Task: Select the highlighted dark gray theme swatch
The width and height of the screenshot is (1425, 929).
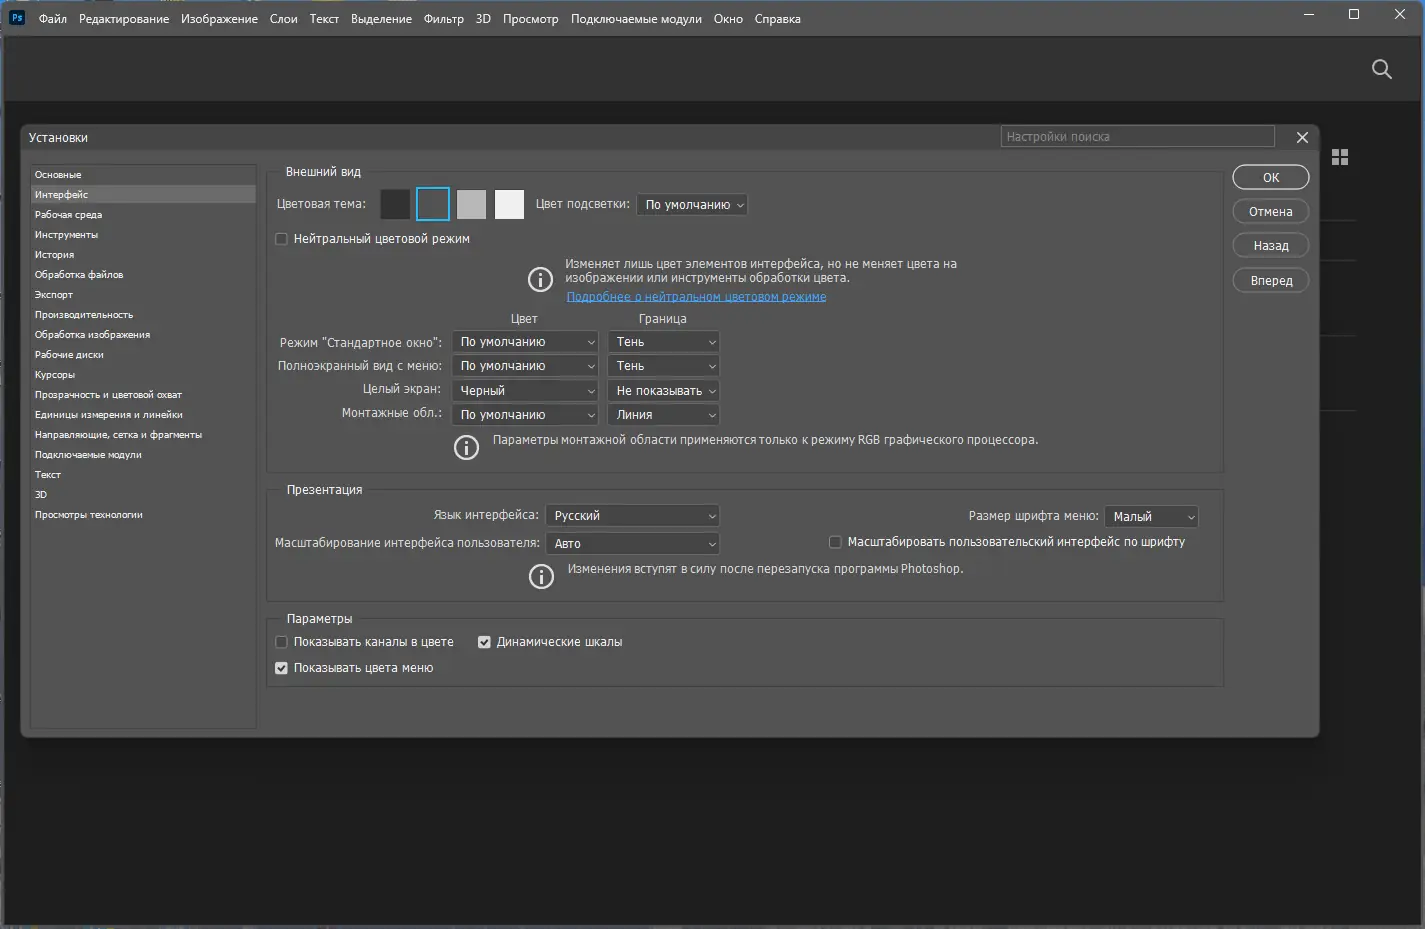Action: pos(433,204)
